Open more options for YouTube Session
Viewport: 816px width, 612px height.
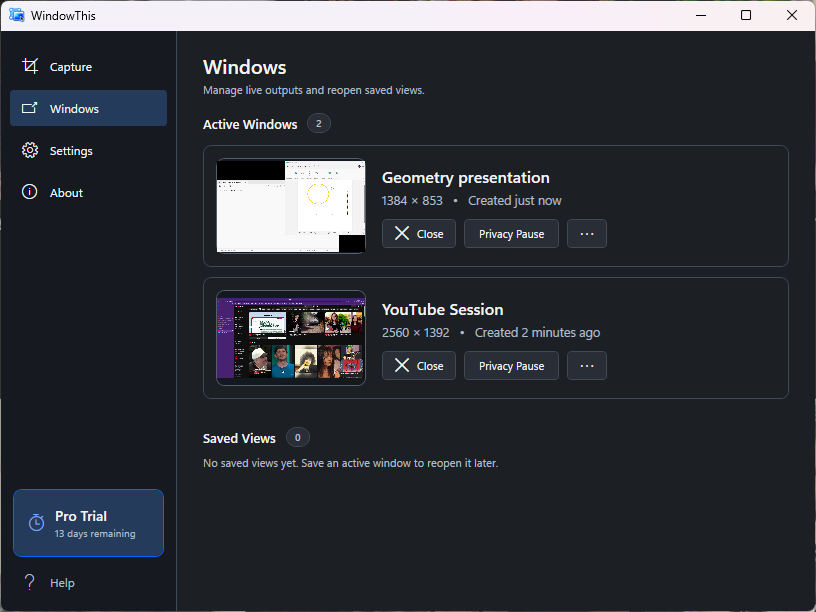(x=587, y=366)
